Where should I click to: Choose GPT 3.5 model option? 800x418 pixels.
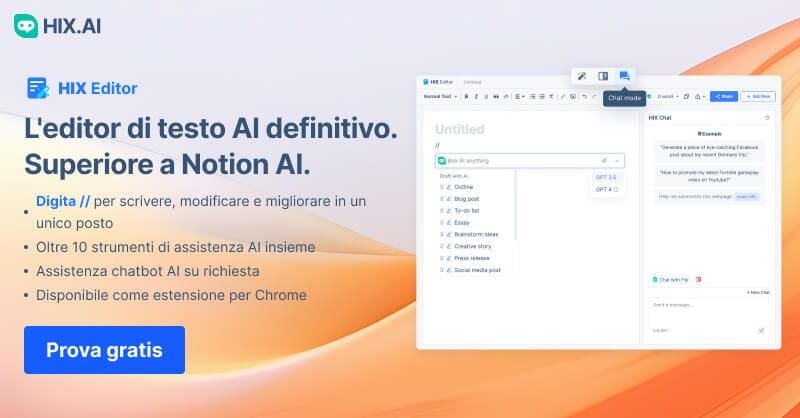click(x=606, y=177)
